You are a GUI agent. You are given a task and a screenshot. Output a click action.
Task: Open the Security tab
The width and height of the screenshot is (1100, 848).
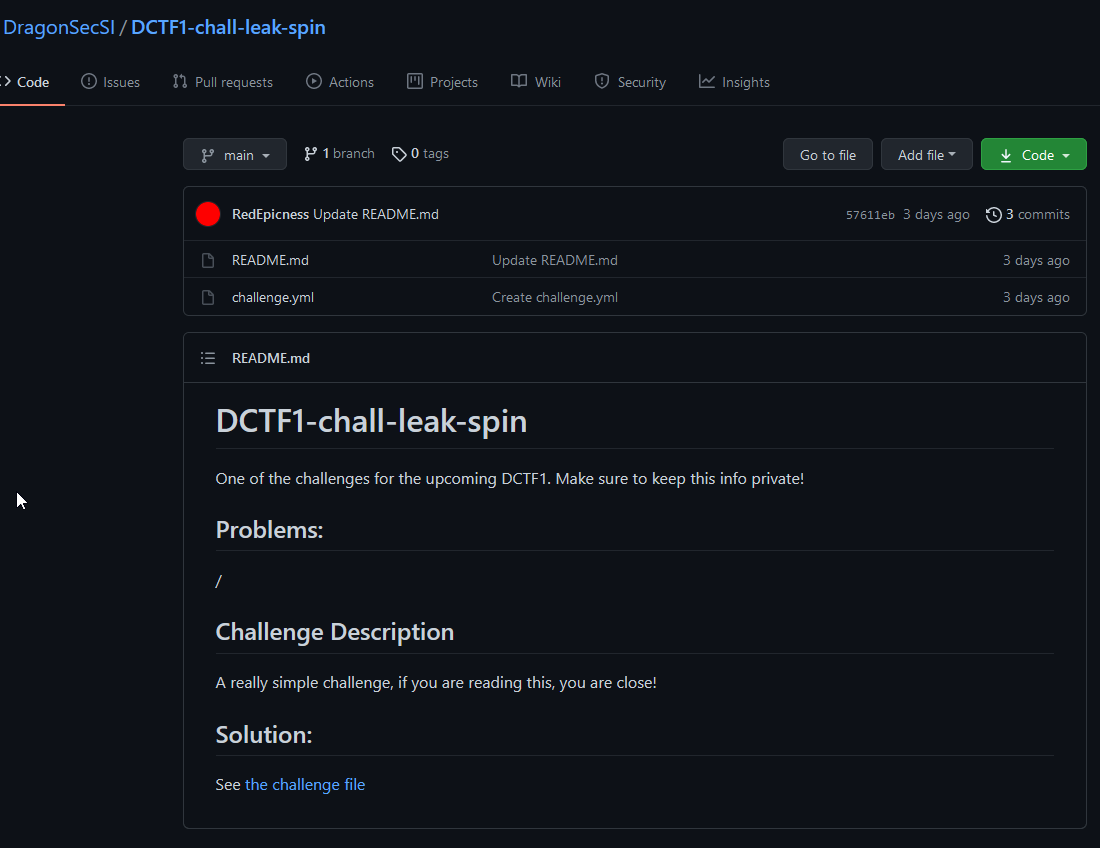(x=630, y=82)
